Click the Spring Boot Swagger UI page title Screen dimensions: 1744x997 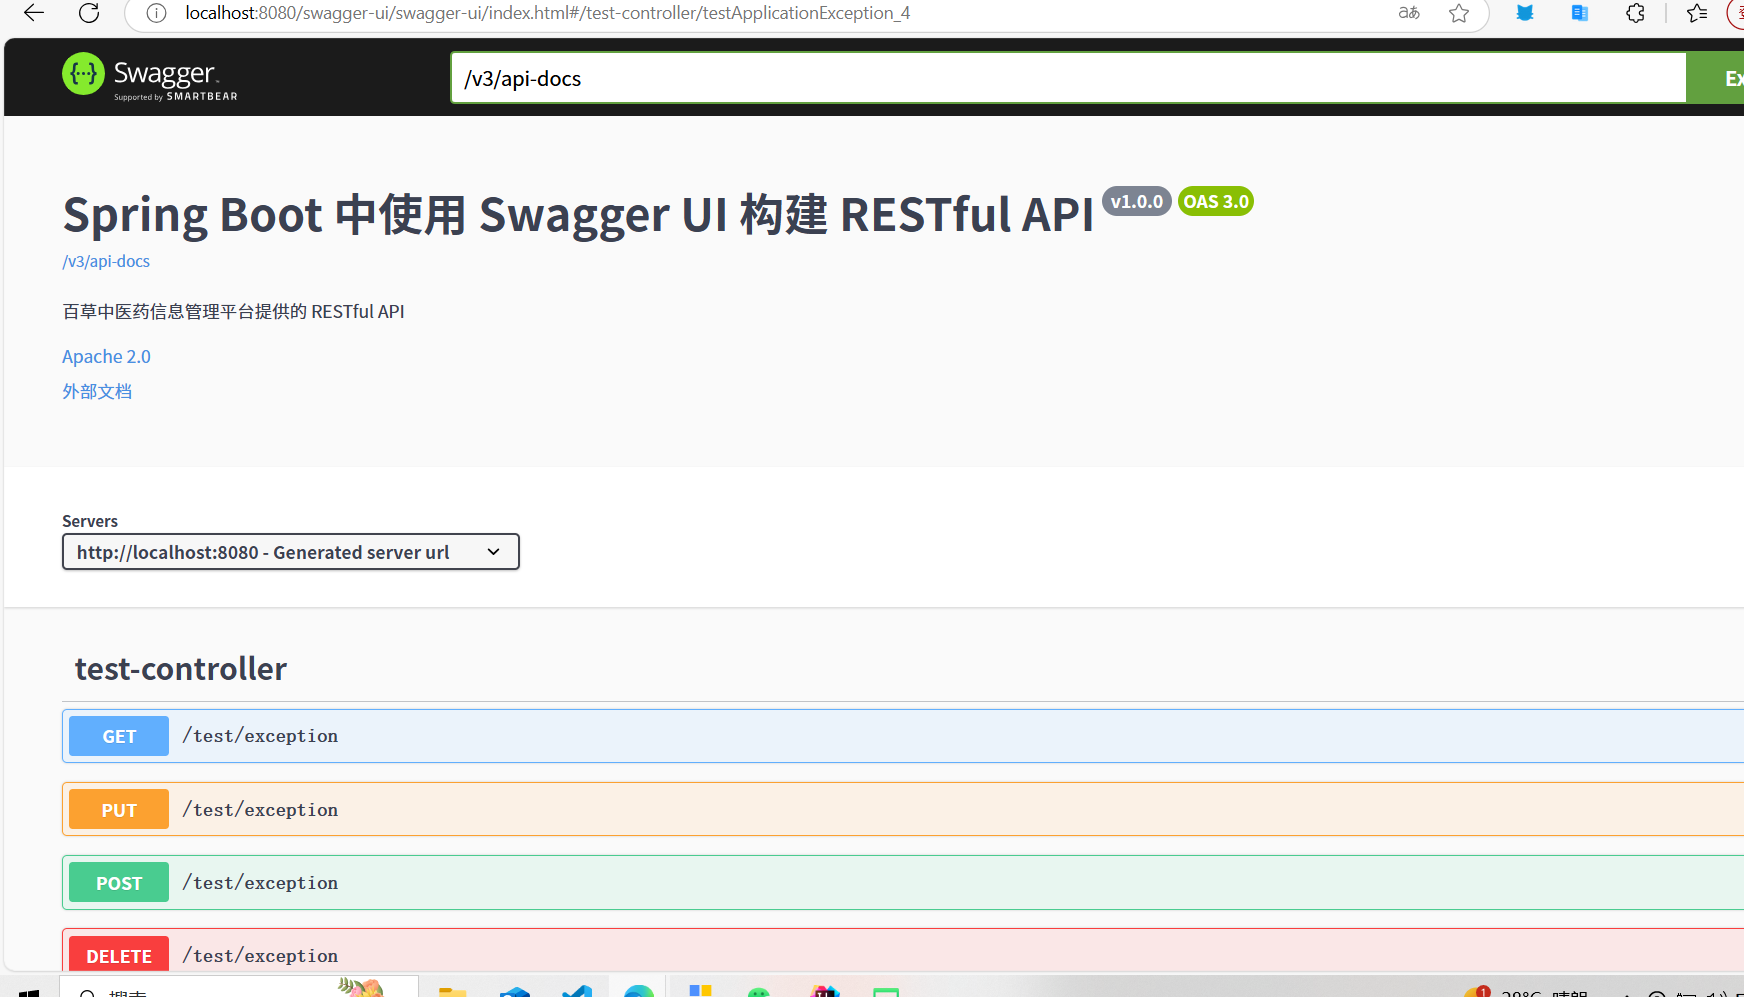point(578,215)
